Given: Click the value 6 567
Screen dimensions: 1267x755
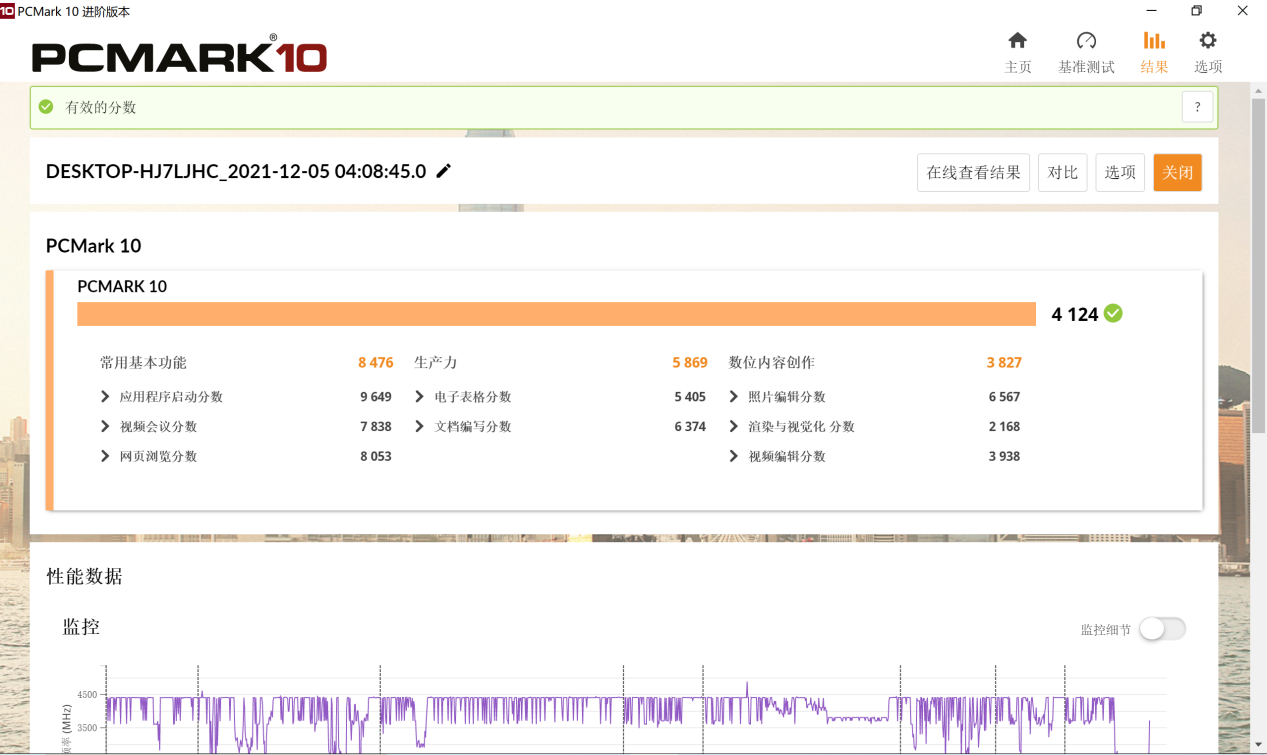Looking at the screenshot, I should pos(1004,397).
